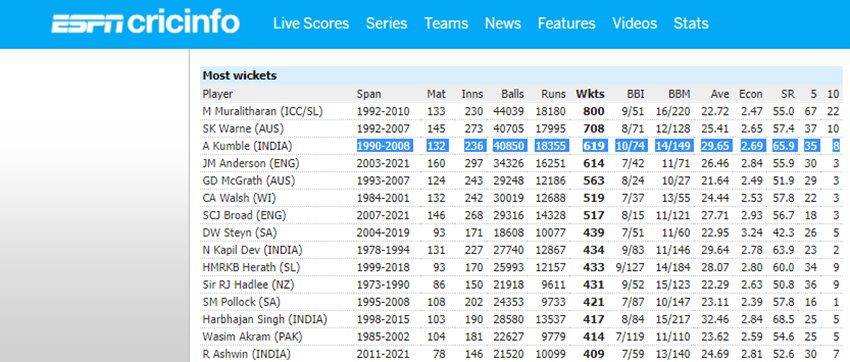Screen dimensions: 850x362
Task: Open M Muralitharan (ICC/SL) player link
Action: 262,112
